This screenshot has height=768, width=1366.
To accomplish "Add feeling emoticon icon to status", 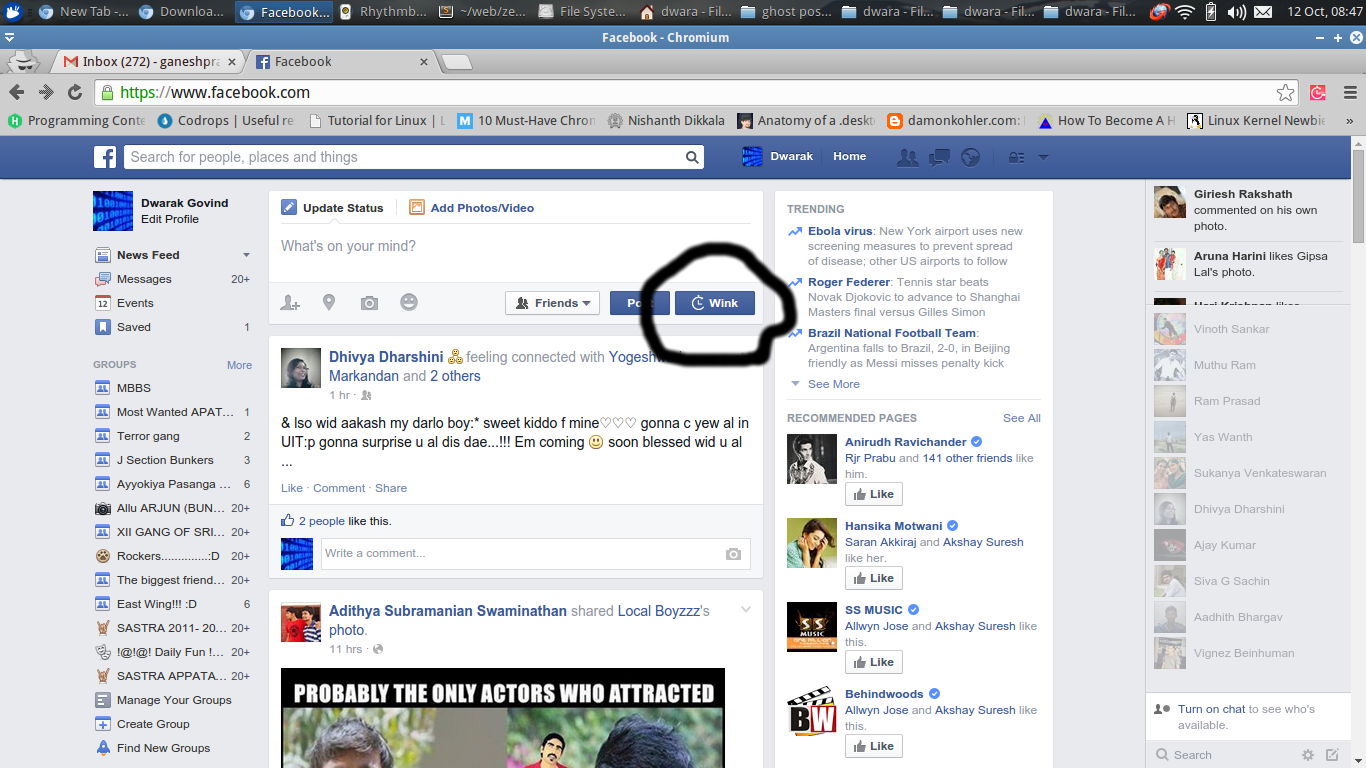I will [409, 301].
